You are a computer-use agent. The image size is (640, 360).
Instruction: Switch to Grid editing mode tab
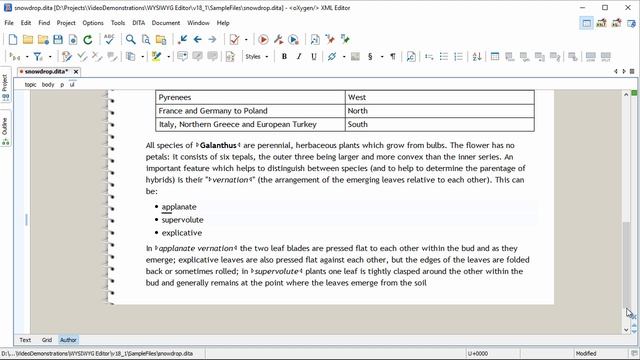(x=47, y=340)
